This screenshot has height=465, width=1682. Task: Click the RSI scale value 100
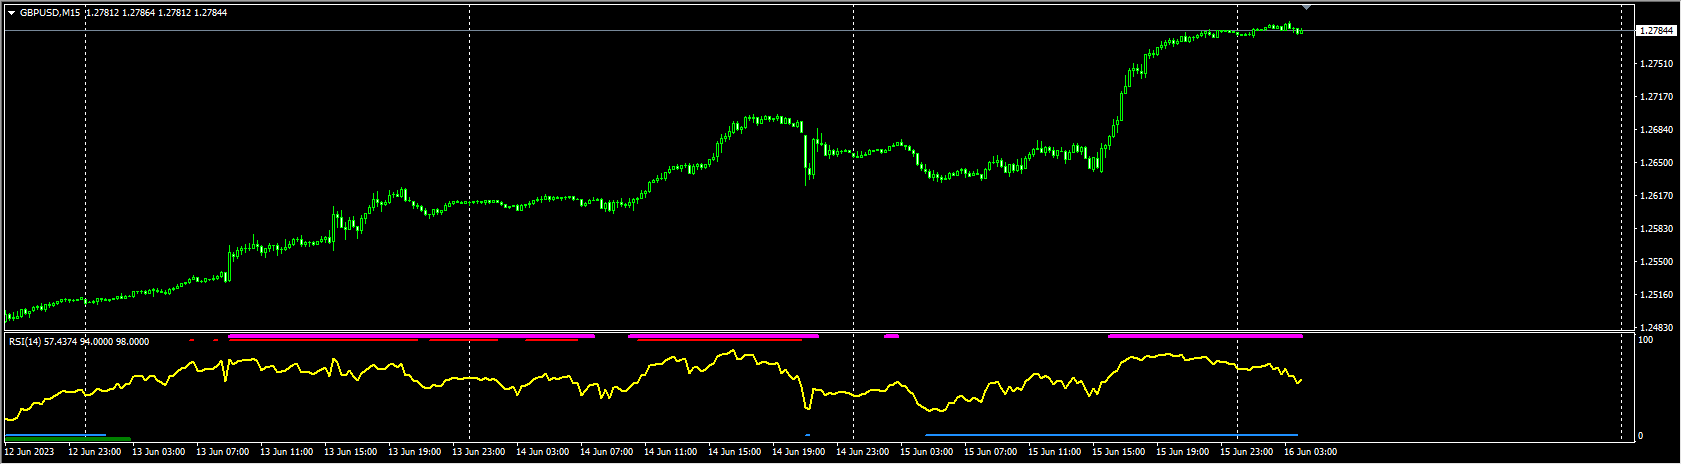1644,341
